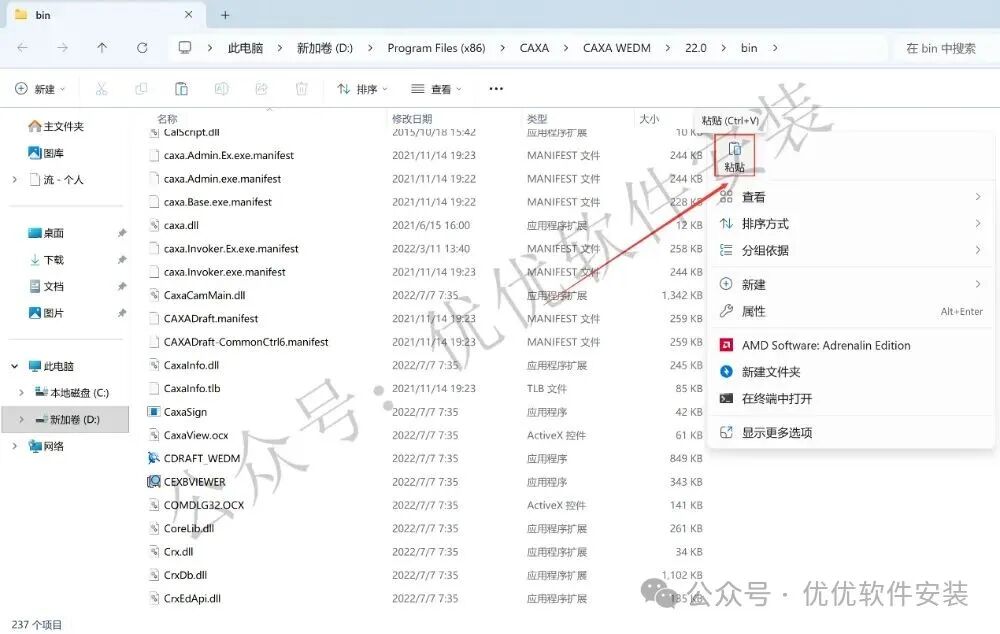
Task: Sort by the 名称 column header
Action: [167, 119]
